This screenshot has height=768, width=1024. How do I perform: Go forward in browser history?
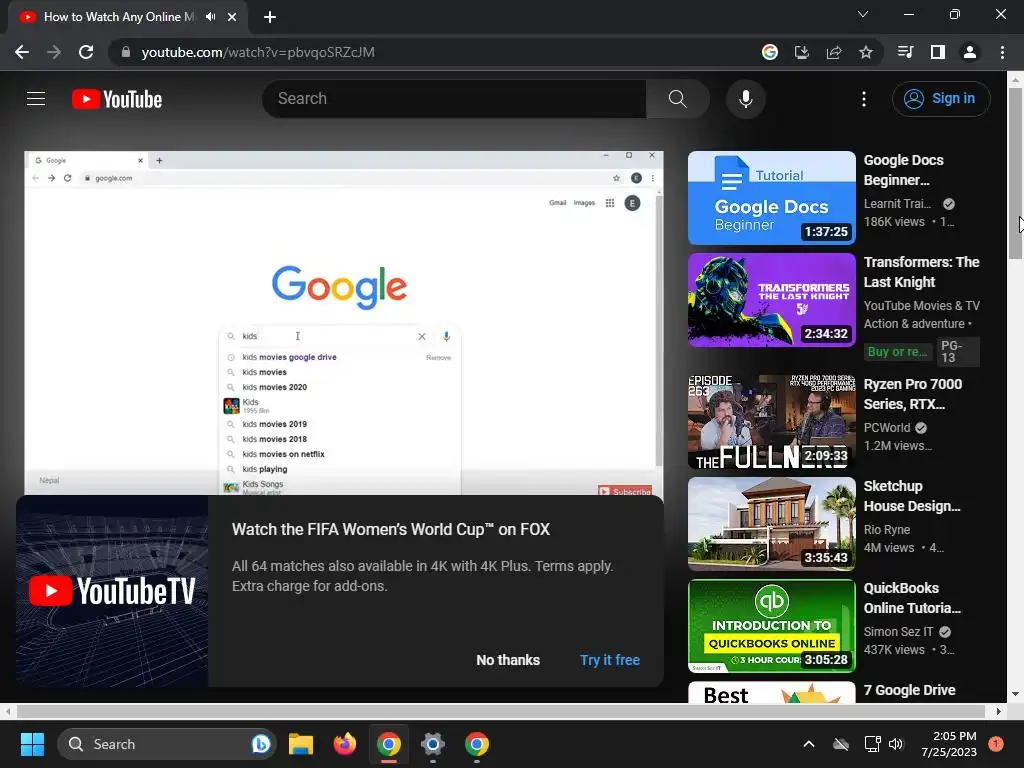coord(54,52)
